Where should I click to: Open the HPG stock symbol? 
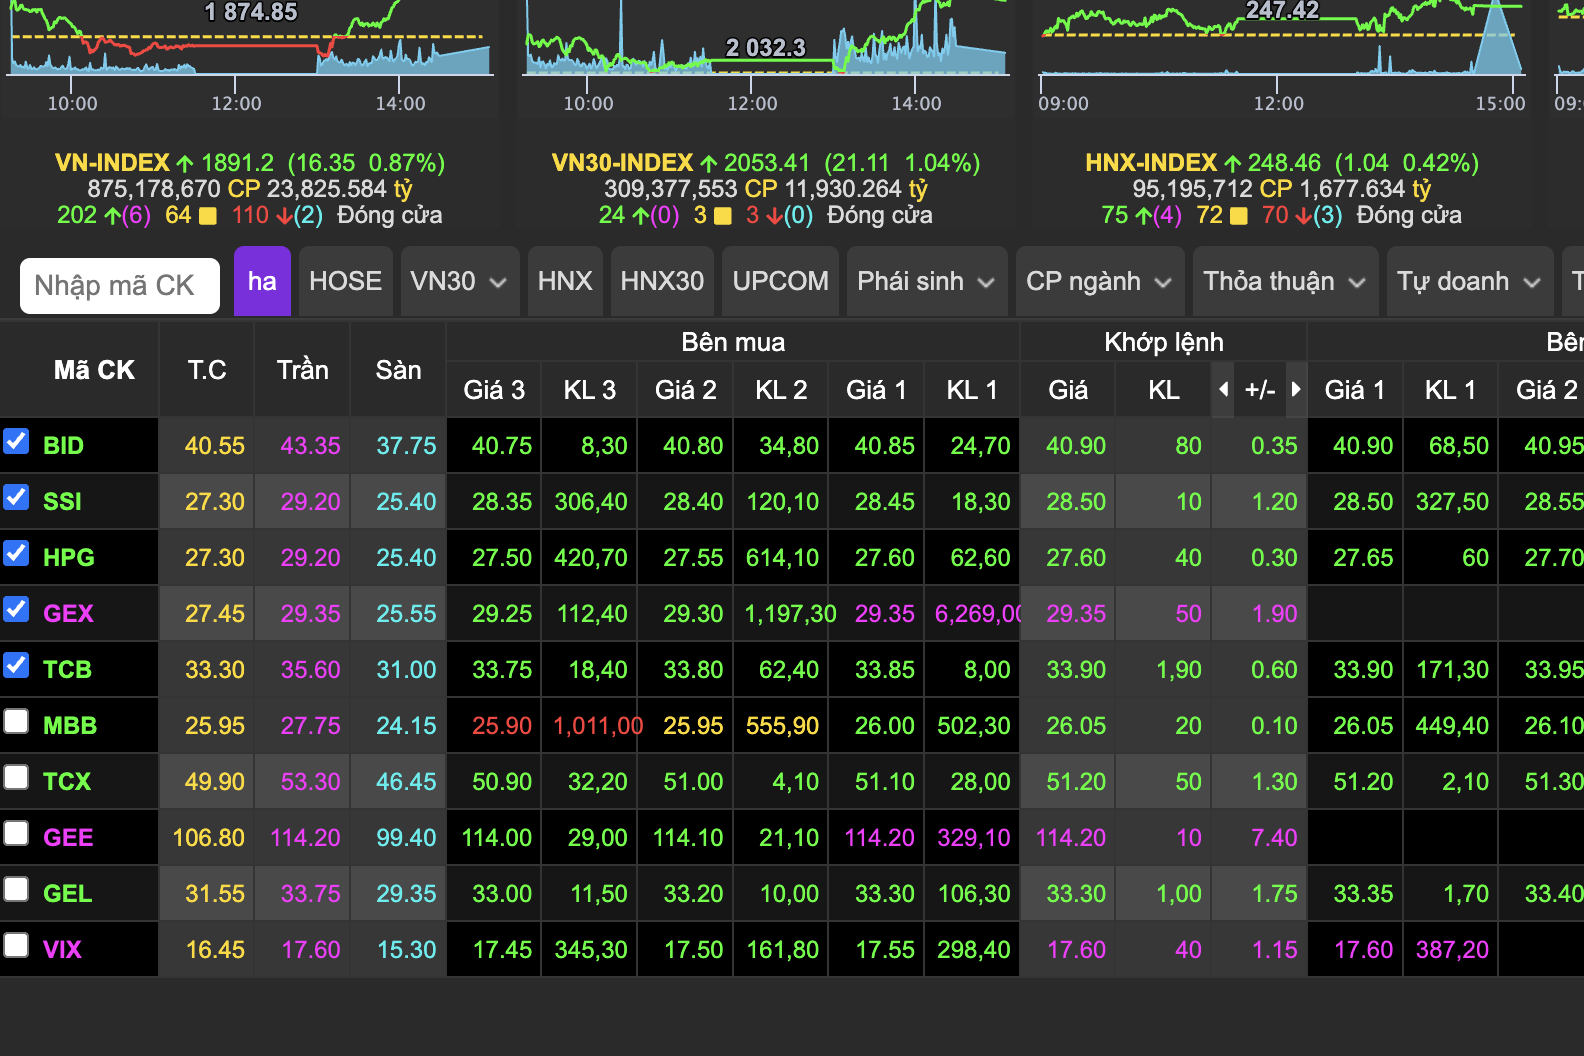point(69,558)
